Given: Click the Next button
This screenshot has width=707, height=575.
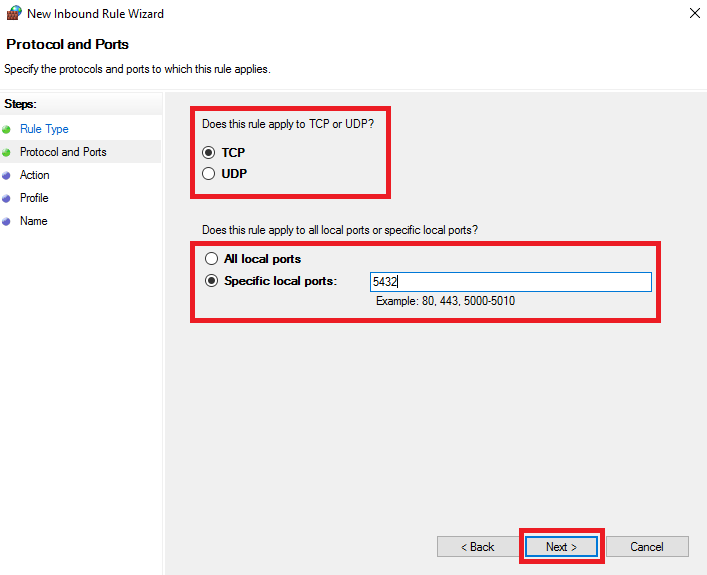Looking at the screenshot, I should tap(561, 547).
